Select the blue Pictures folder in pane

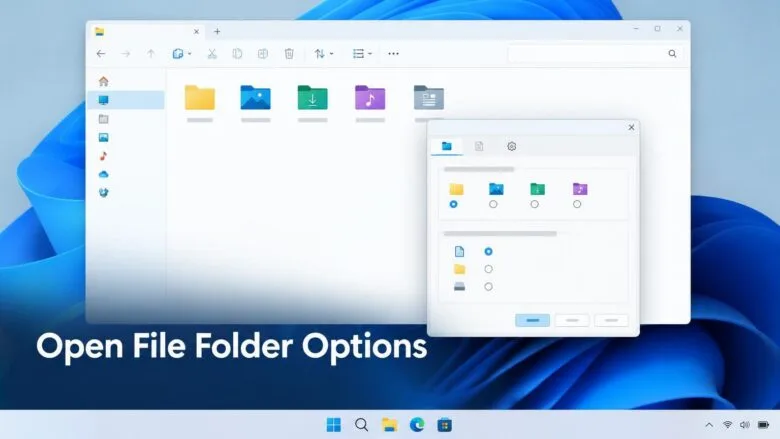[256, 97]
